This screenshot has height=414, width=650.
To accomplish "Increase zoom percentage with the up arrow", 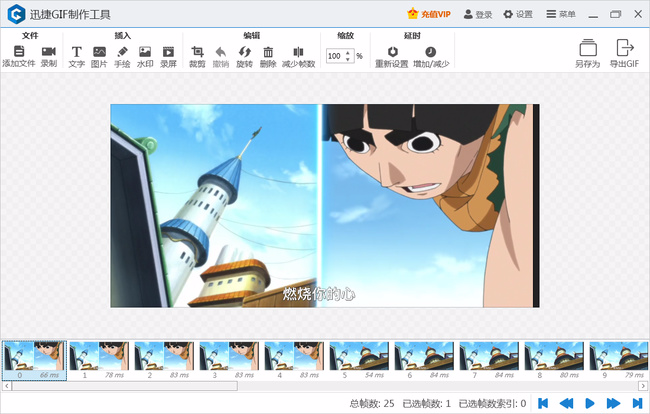I will tap(348, 52).
